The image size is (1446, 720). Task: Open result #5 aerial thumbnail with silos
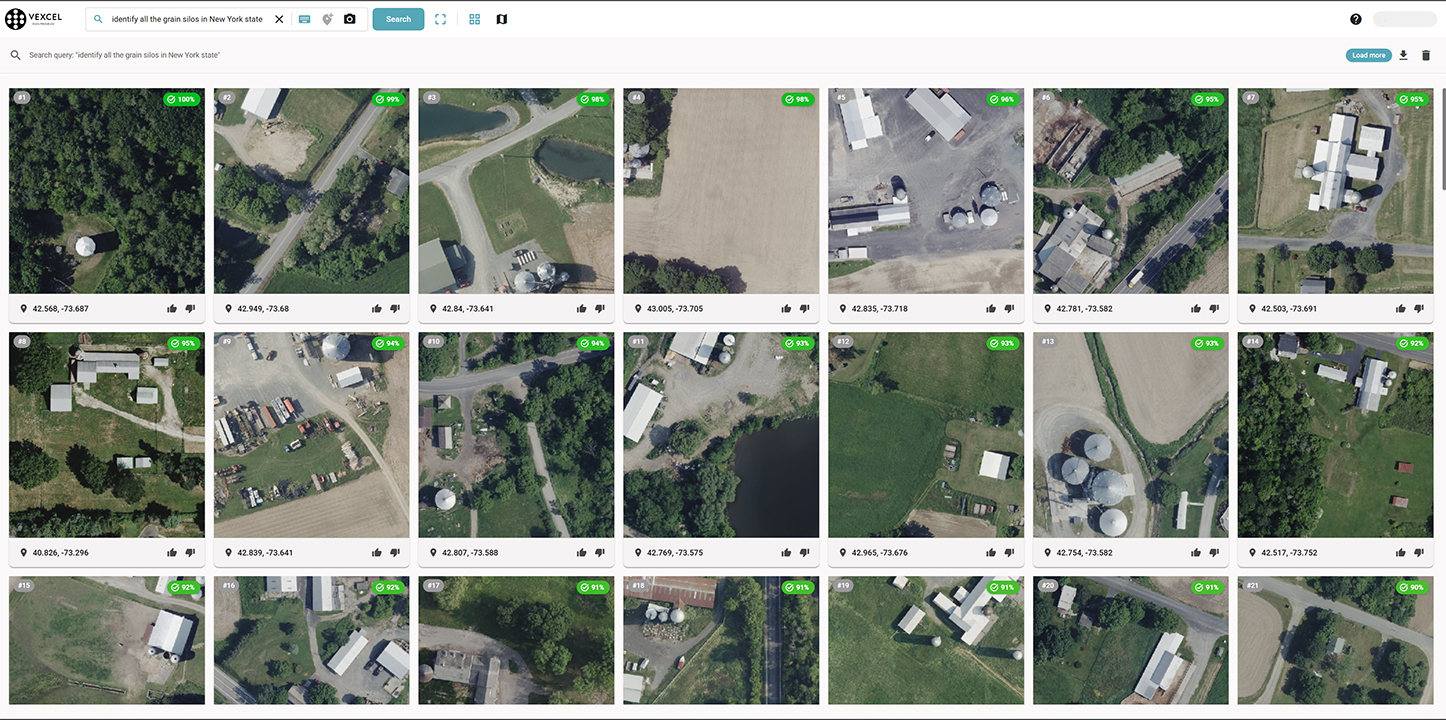(x=926, y=191)
